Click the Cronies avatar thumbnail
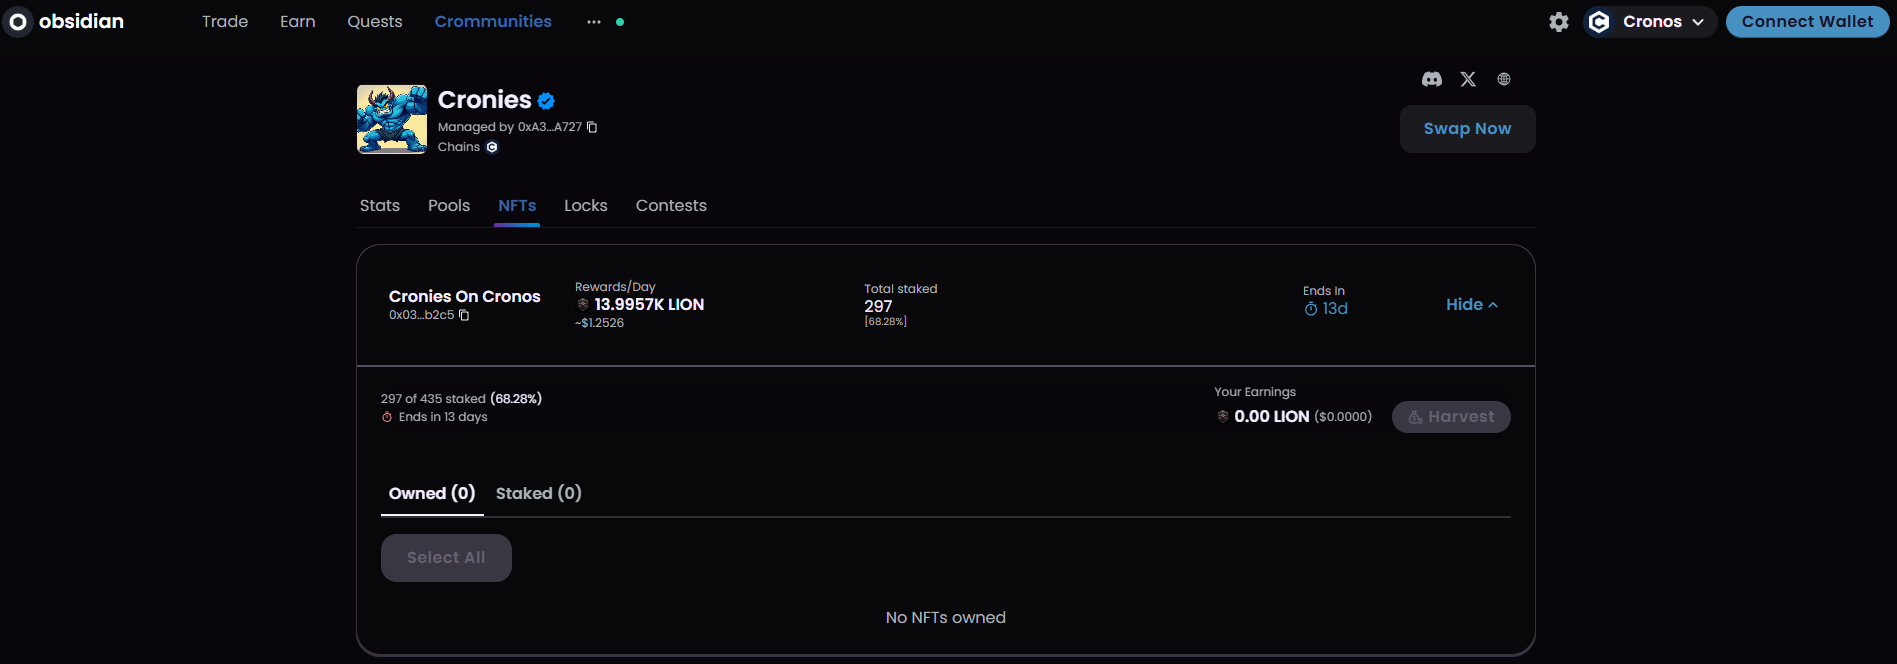Viewport: 1897px width, 664px height. click(x=392, y=119)
